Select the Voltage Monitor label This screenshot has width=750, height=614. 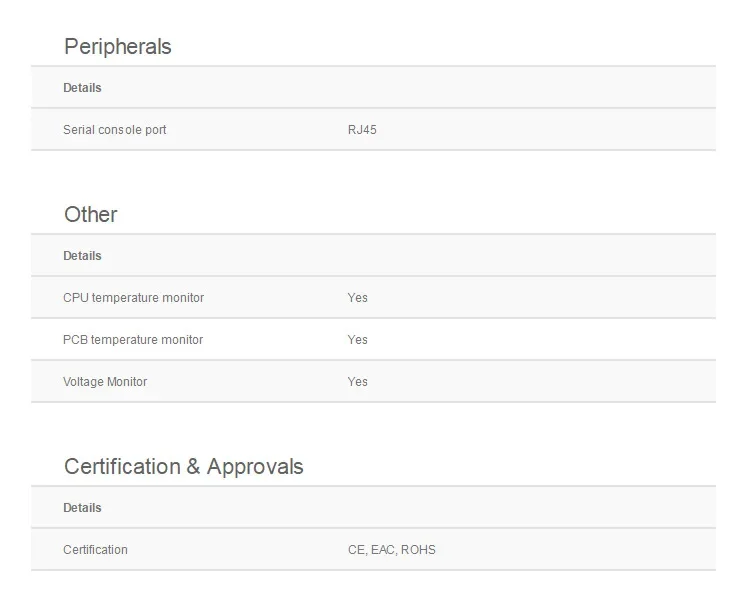[105, 382]
